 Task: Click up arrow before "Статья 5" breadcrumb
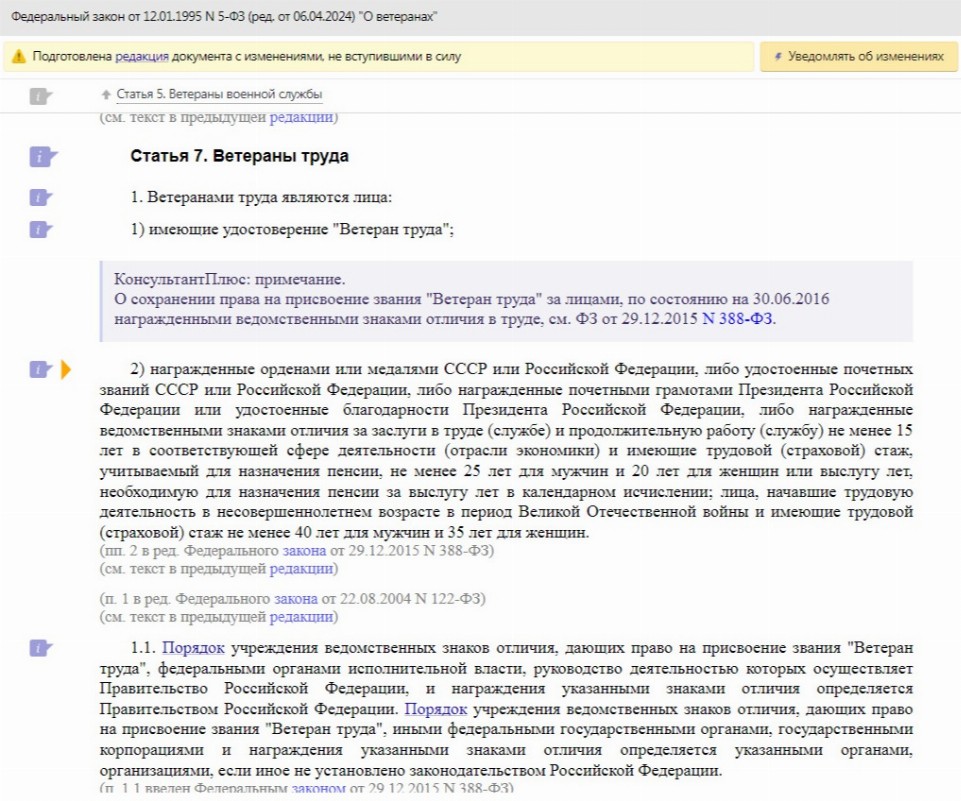click(105, 95)
